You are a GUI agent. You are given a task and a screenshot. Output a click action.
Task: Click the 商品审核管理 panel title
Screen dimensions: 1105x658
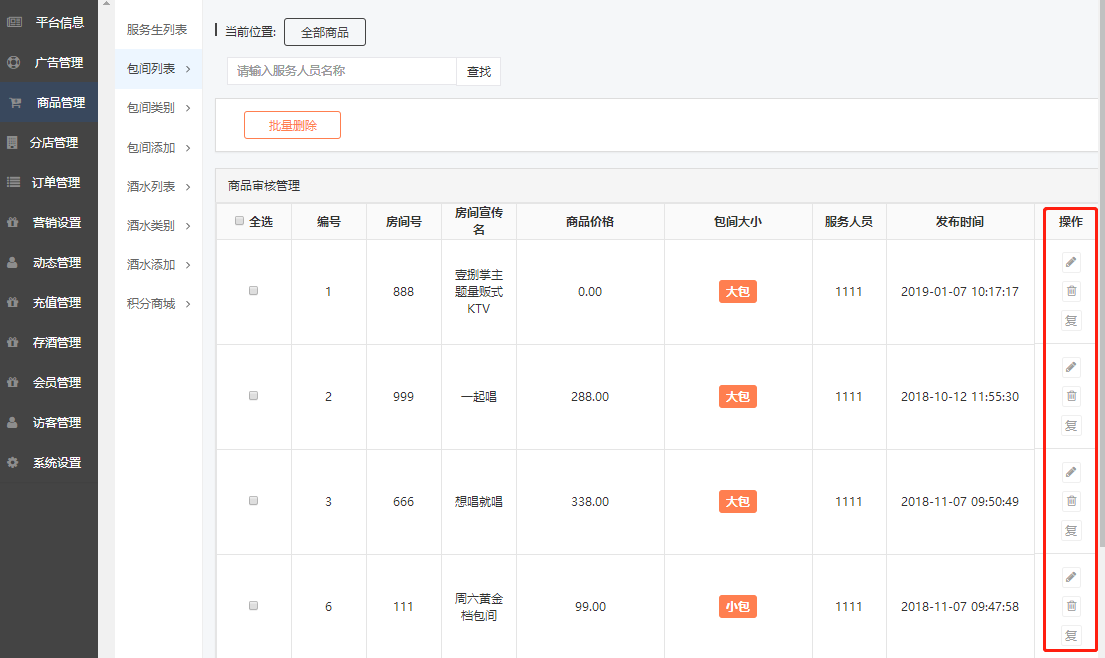pyautogui.click(x=264, y=186)
